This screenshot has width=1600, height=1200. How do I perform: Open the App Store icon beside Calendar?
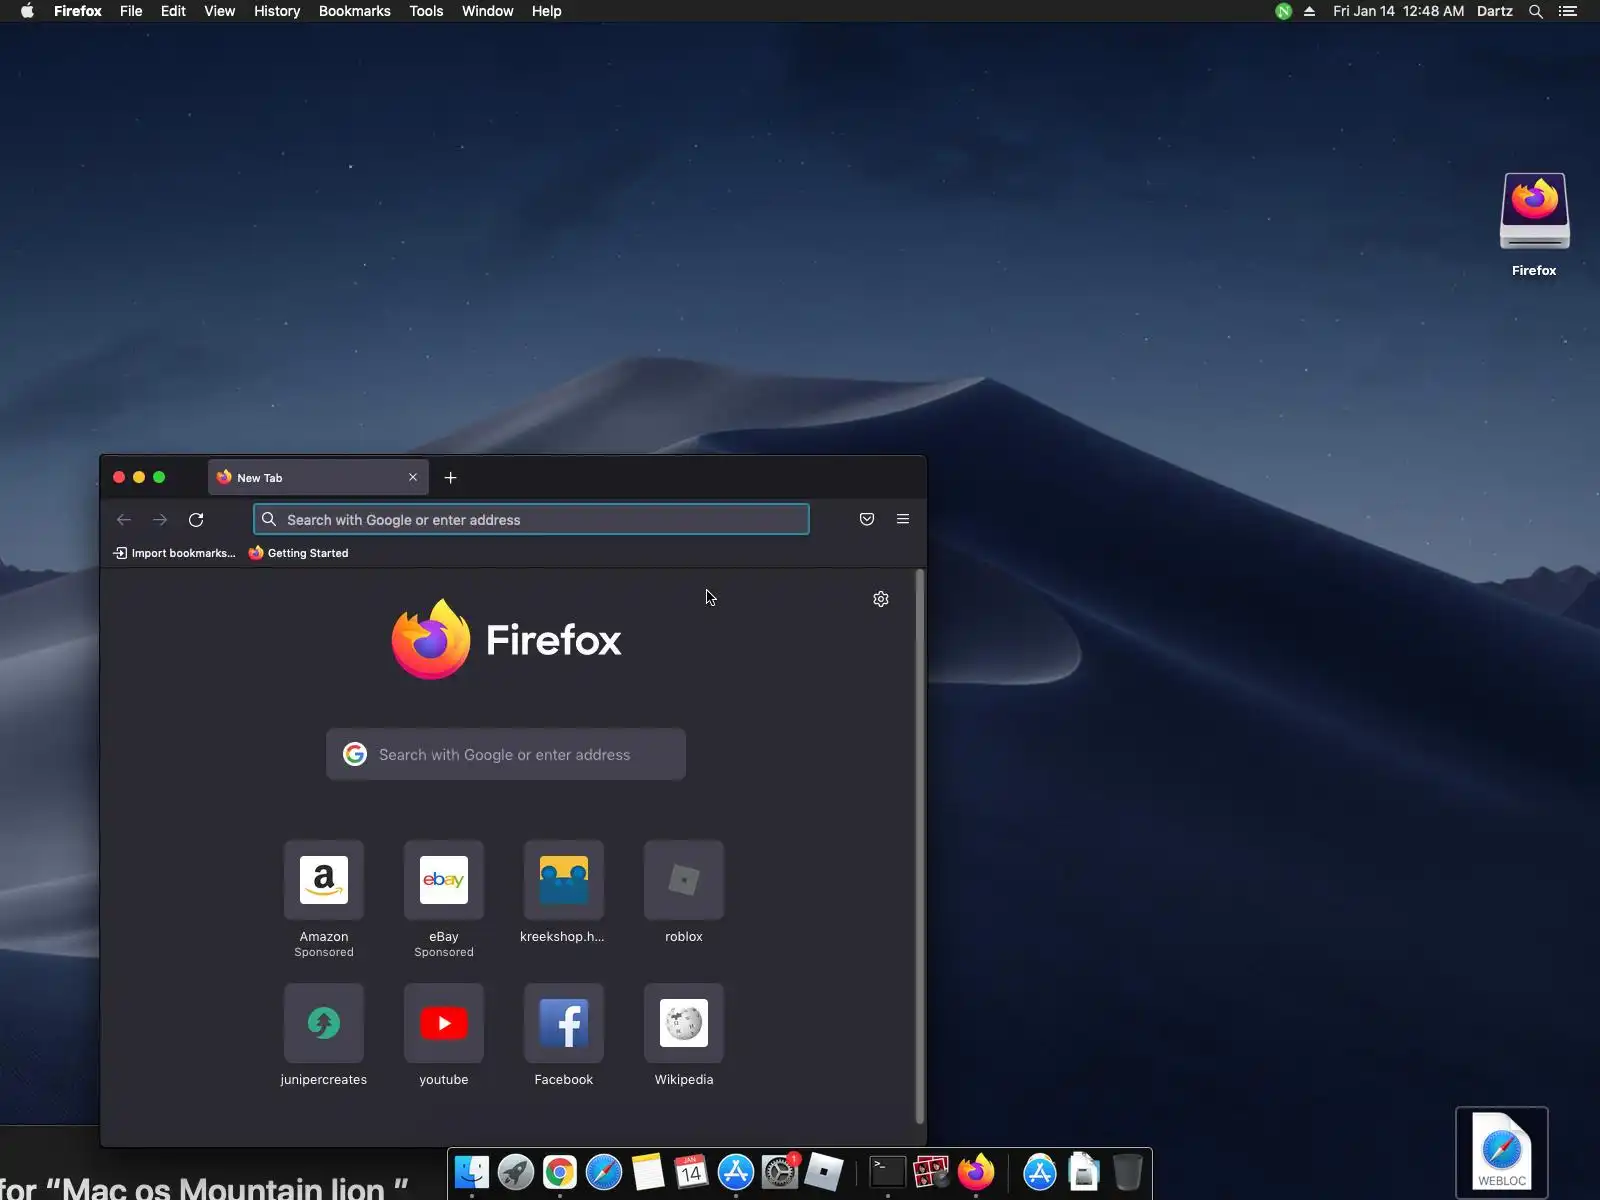pyautogui.click(x=736, y=1172)
